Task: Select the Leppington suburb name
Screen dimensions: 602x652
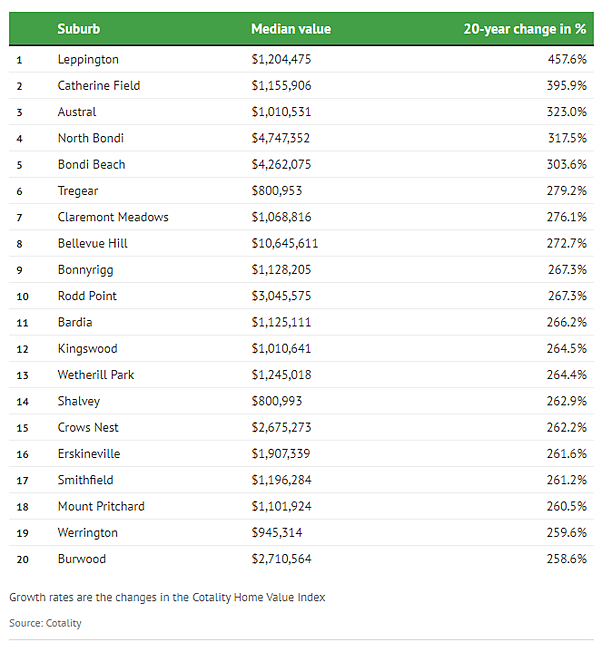Action: 88,59
